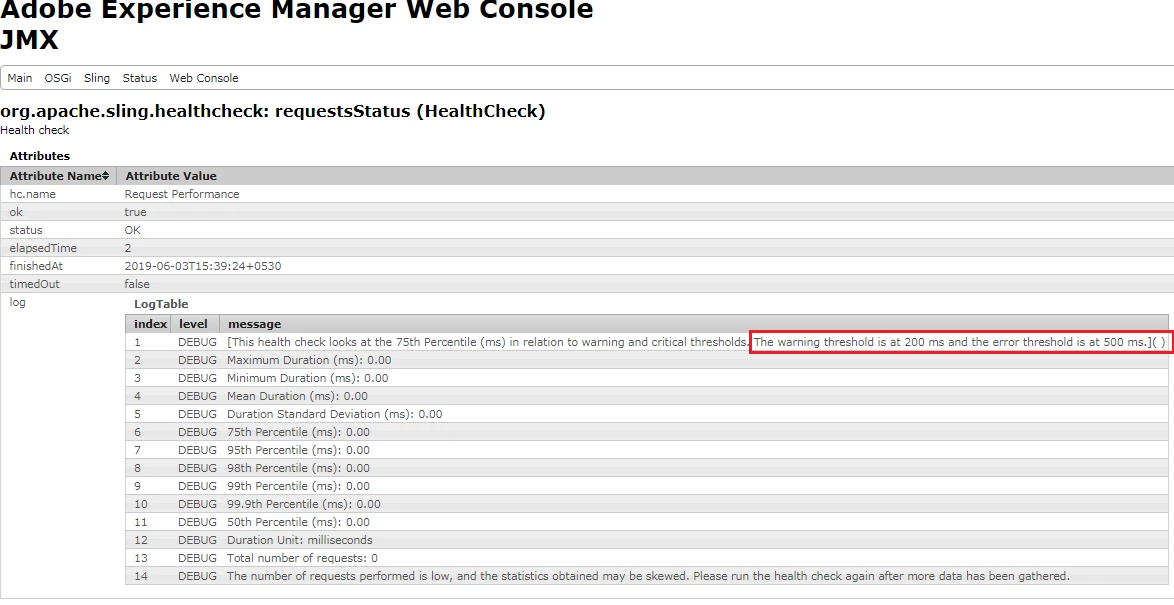
Task: Select the 98th Percentile log message
Action: coord(299,468)
